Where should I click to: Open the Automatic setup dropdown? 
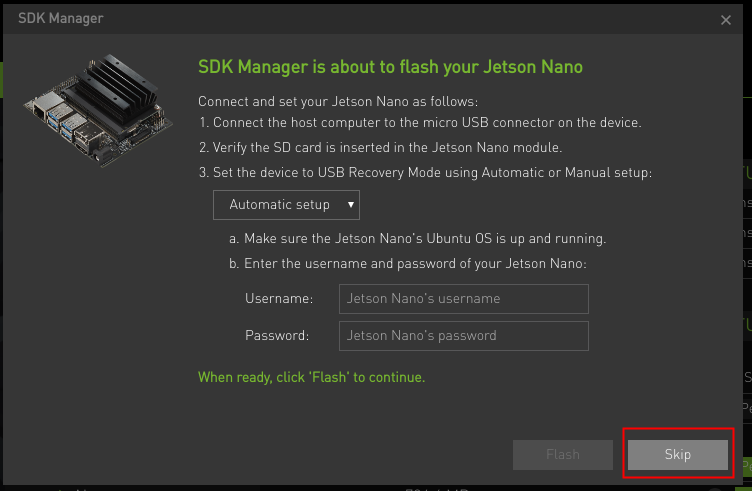(286, 205)
